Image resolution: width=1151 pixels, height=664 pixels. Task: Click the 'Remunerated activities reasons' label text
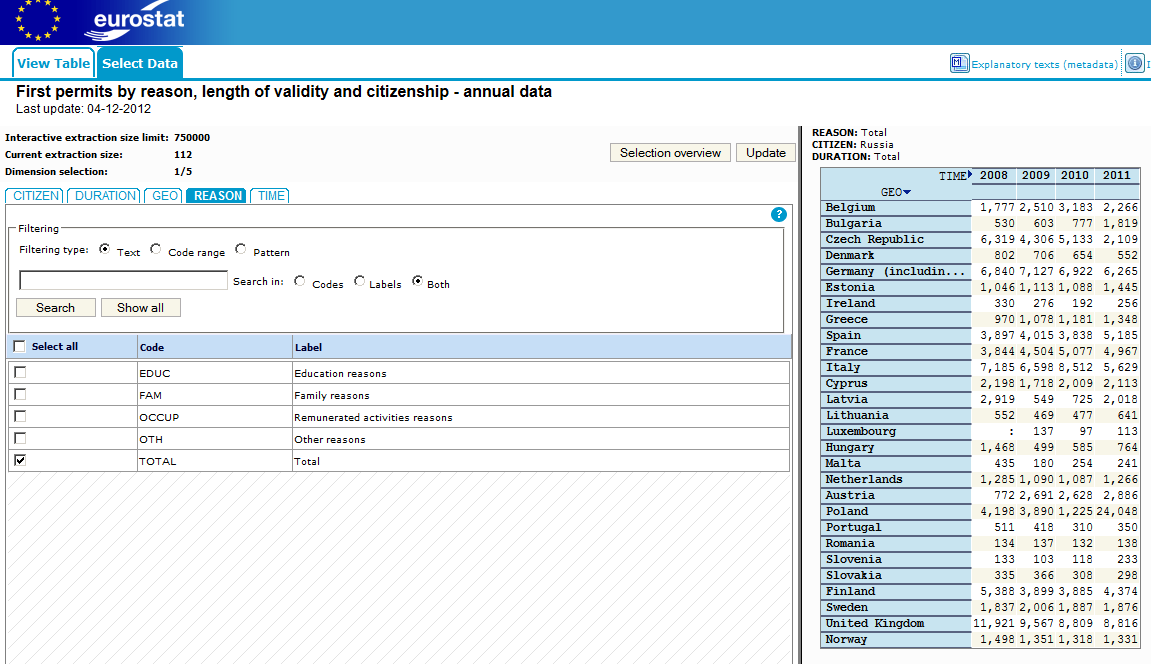373,417
